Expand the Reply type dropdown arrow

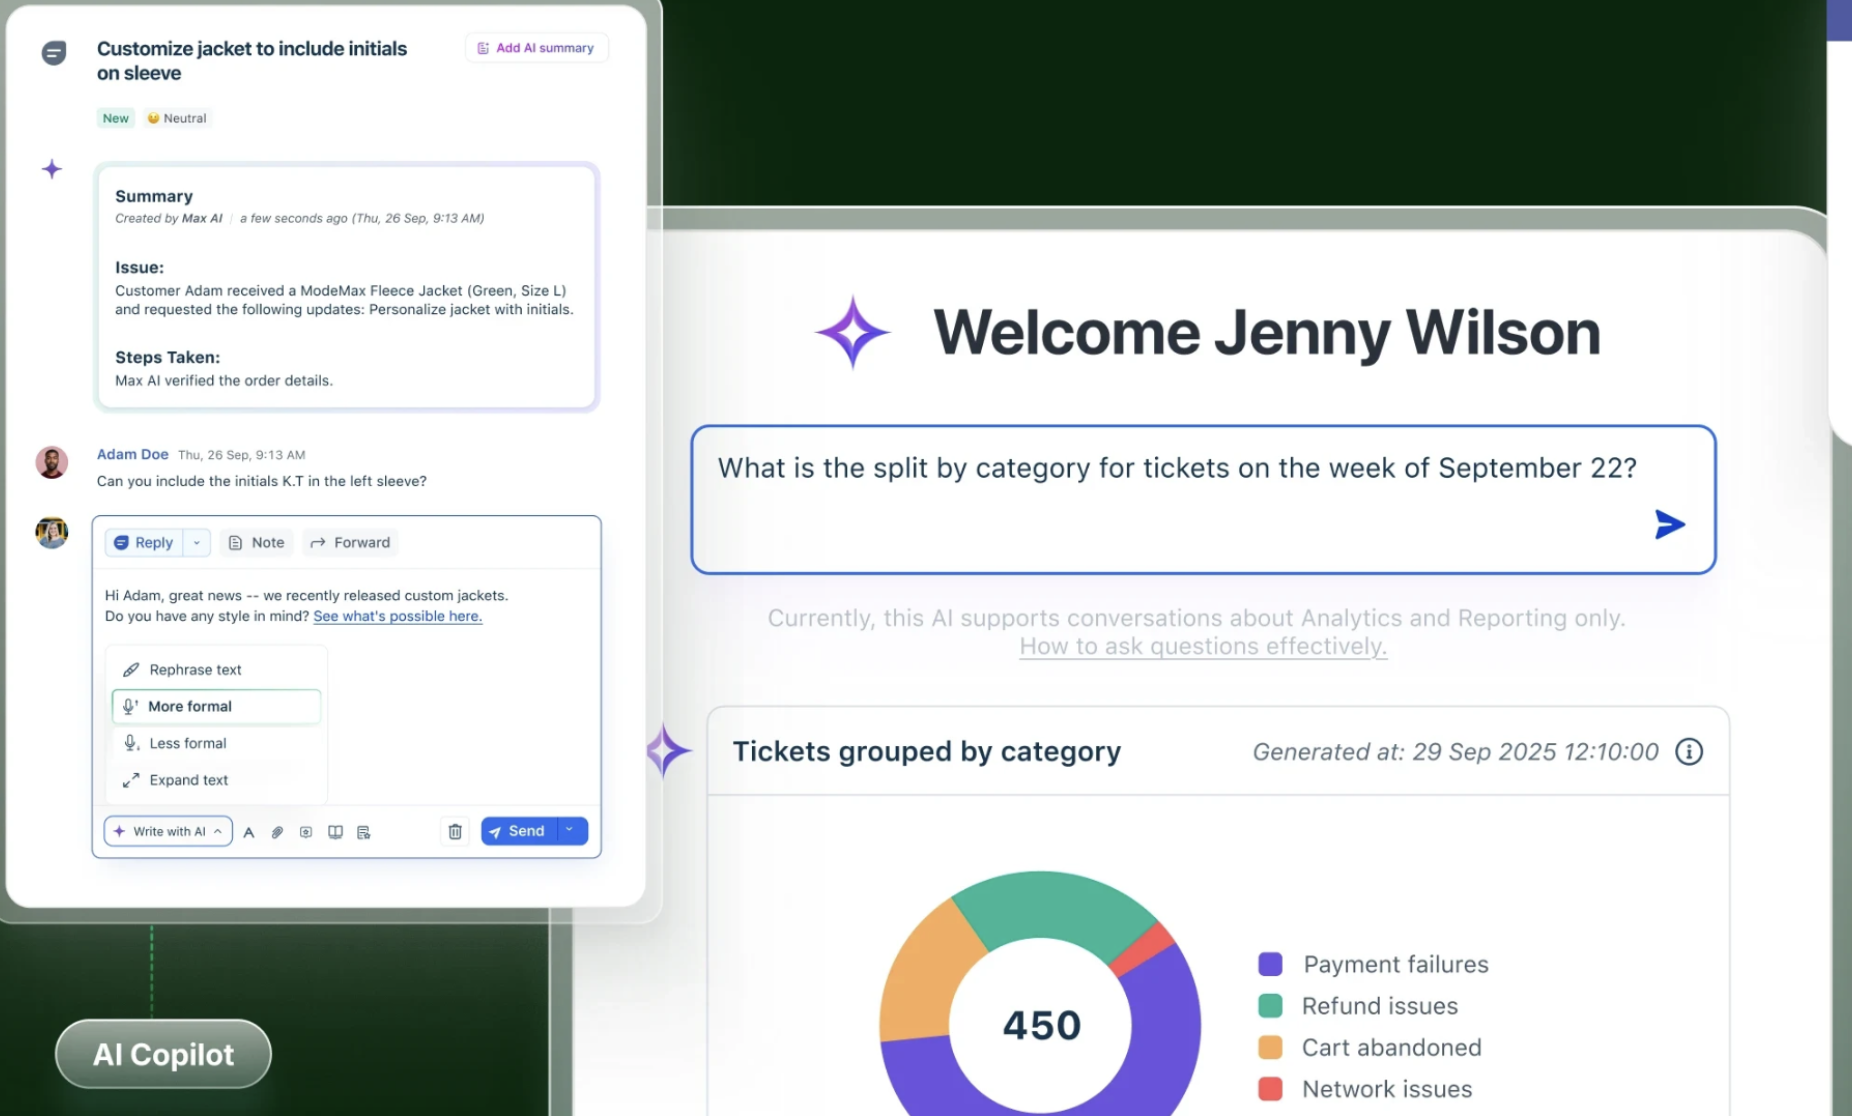click(x=197, y=542)
